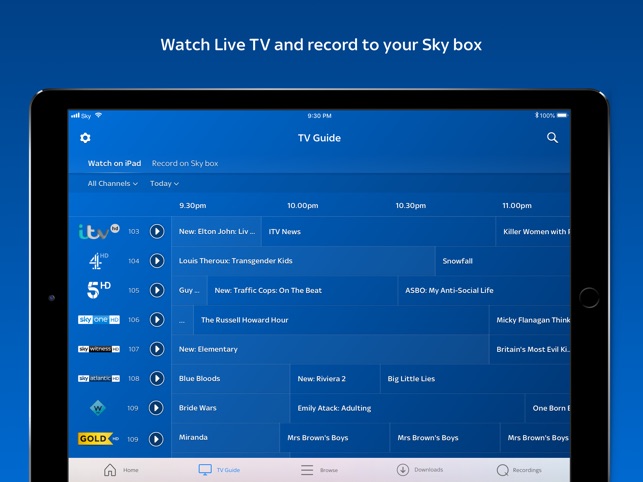Screen dimensions: 643x482
Task: Open One Born programme on W
Action: point(548,408)
